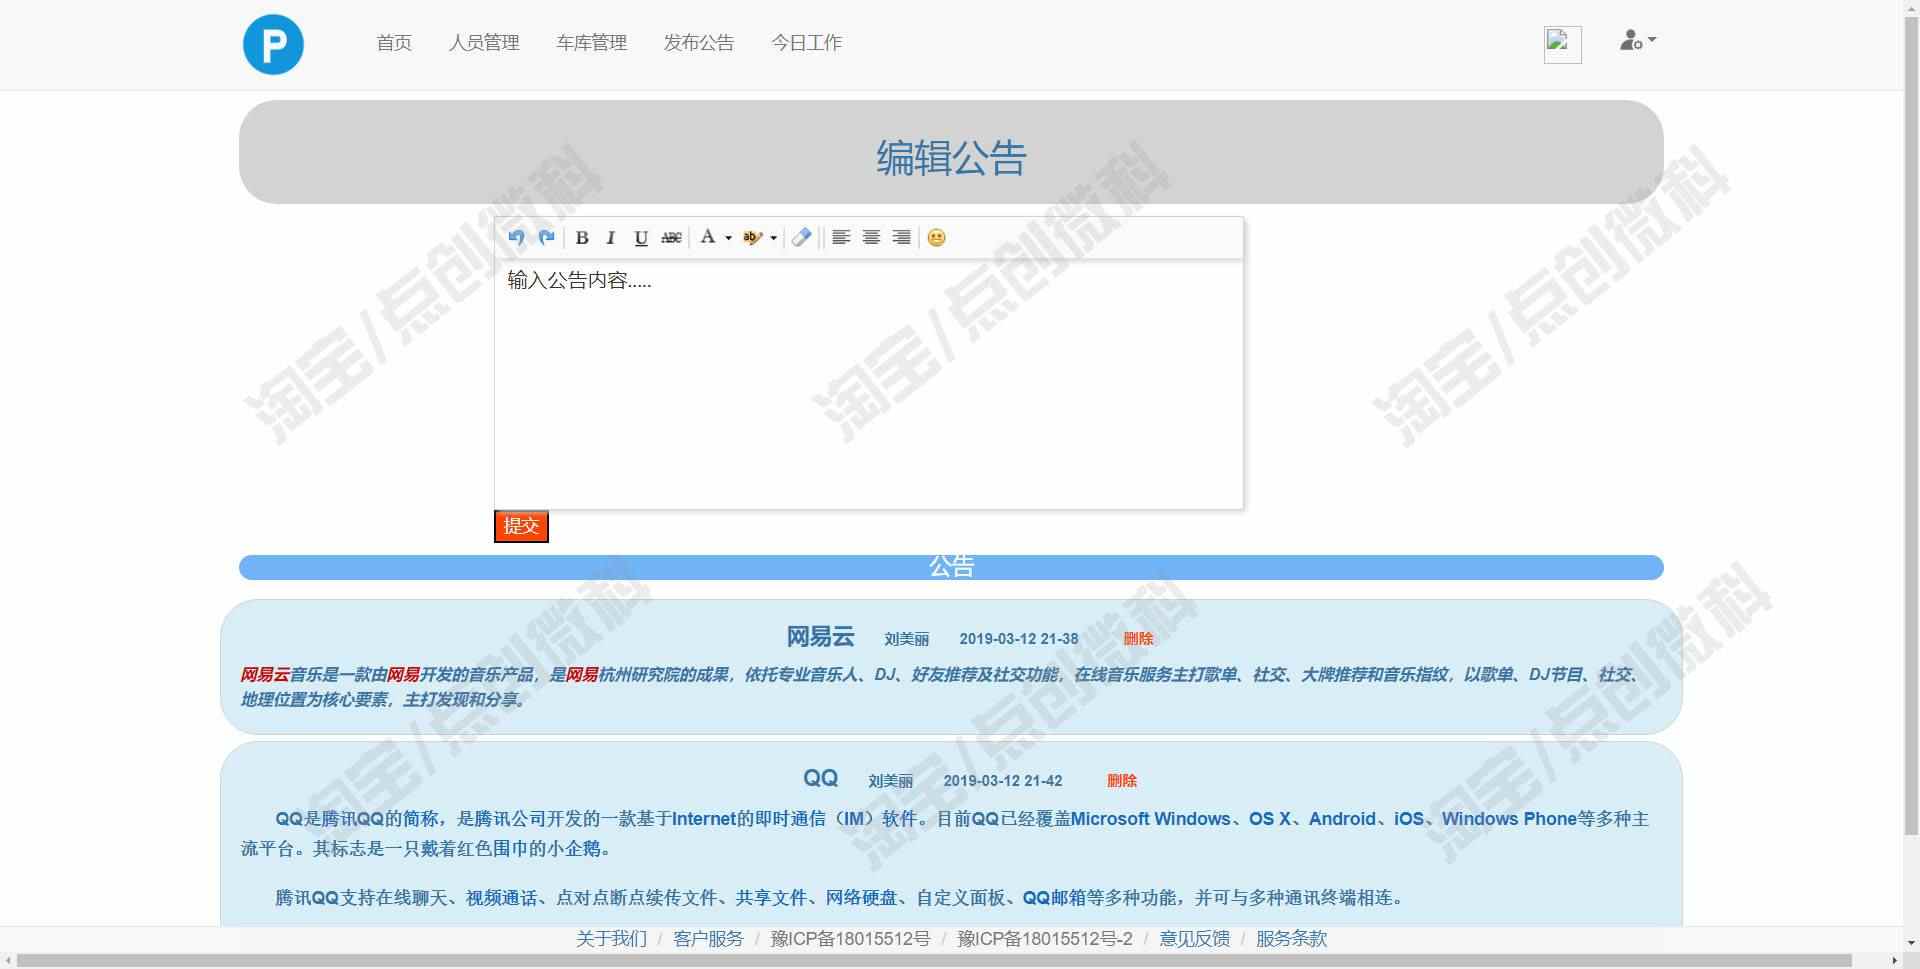
Task: Open 服务条款 footer link
Action: [1291, 939]
